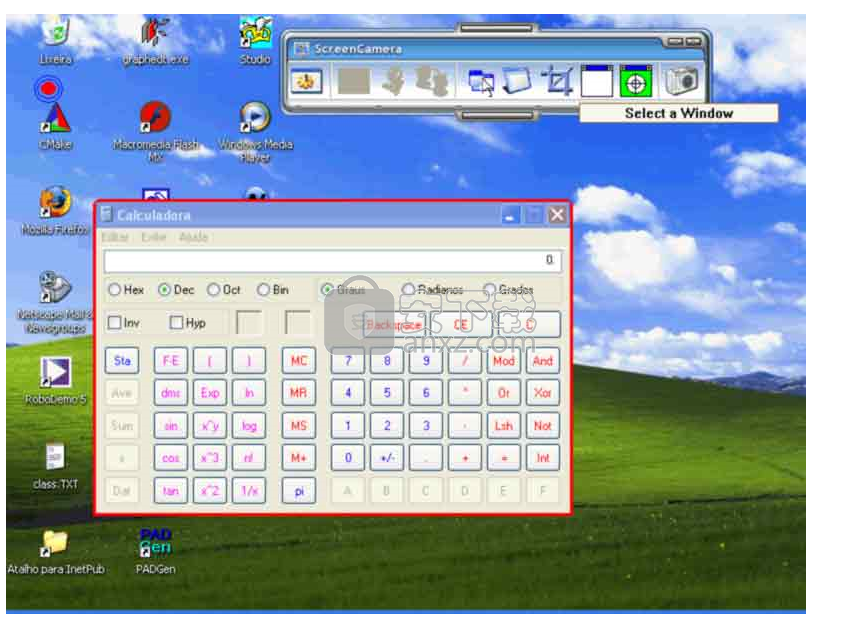Screen dimensions: 864x634
Task: Click the Xor button
Action: click(x=543, y=393)
